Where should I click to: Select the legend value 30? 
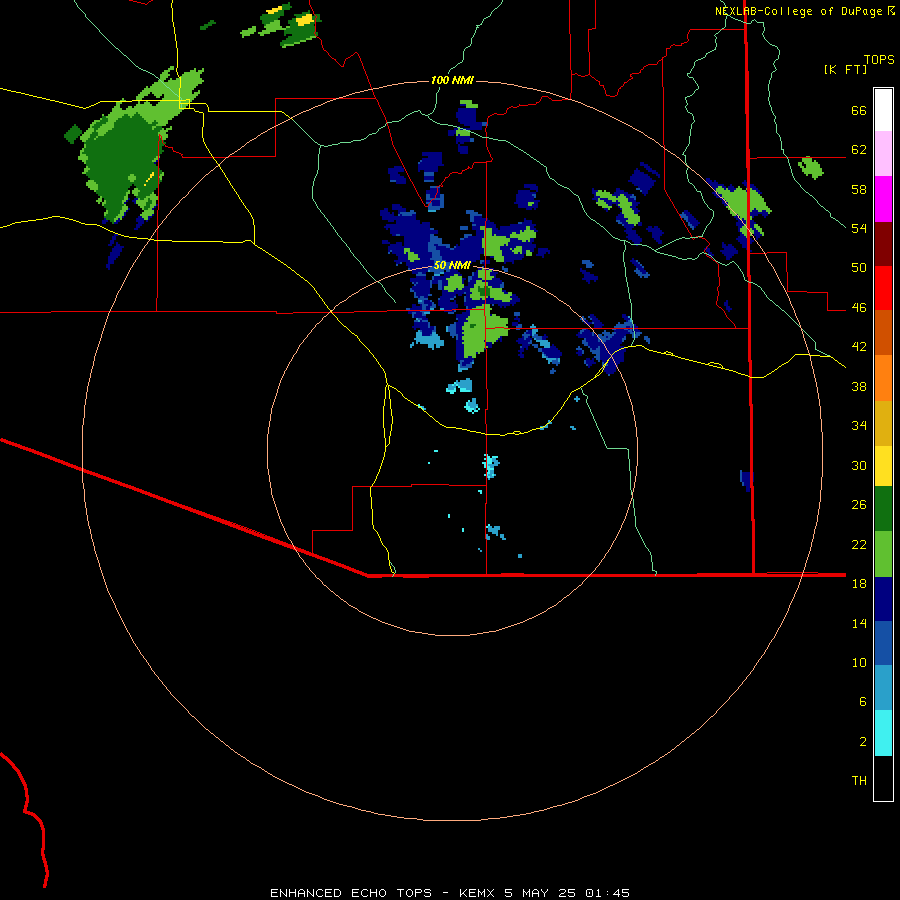click(859, 465)
